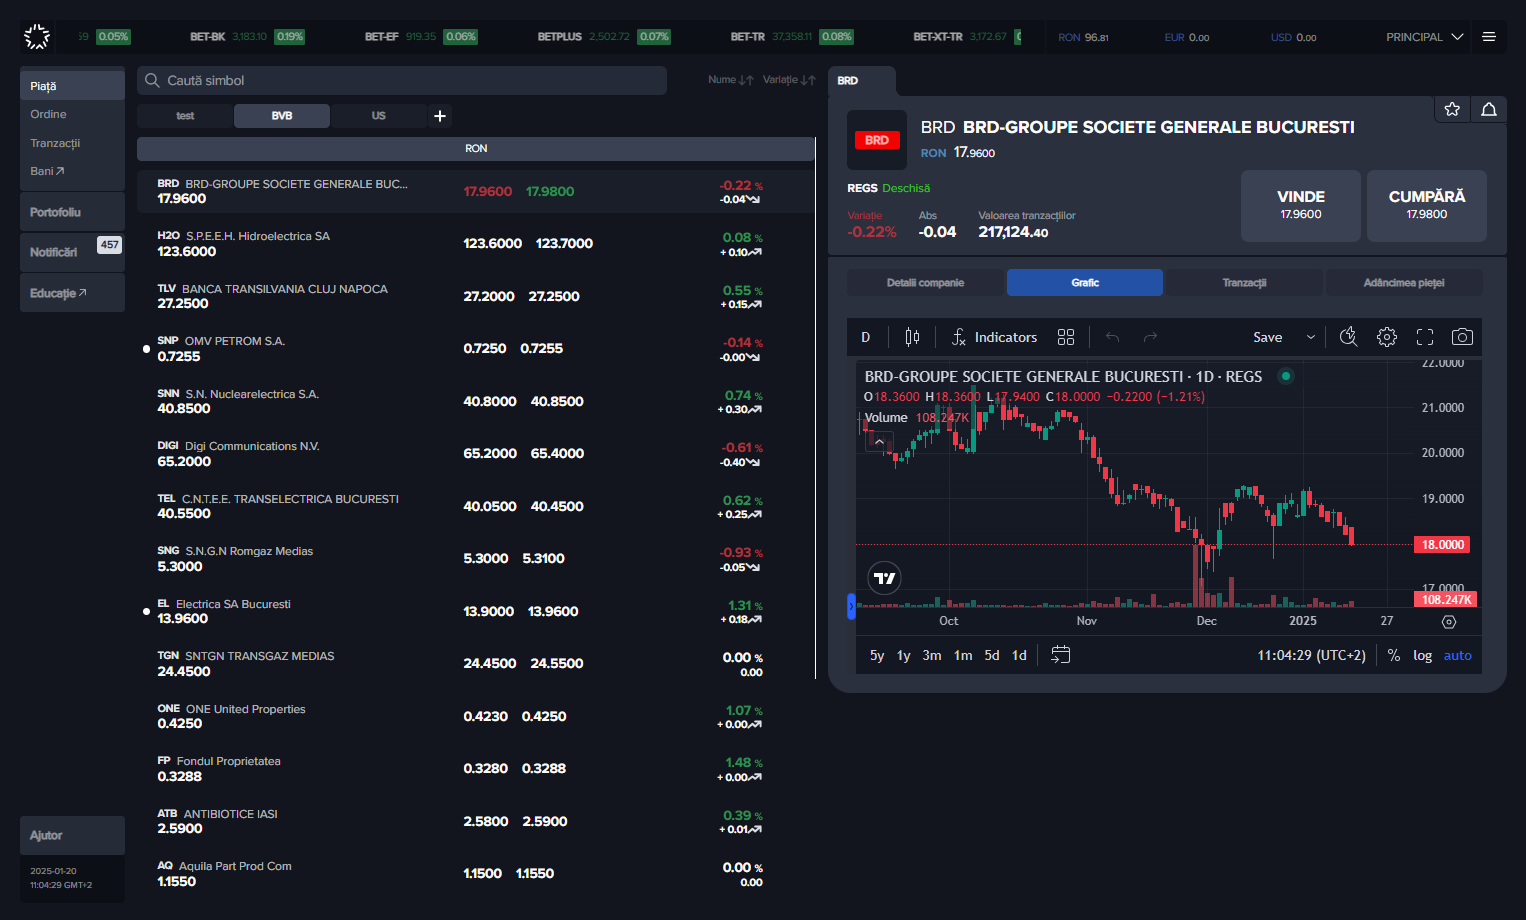Open the quick search lightning icon
The width and height of the screenshot is (1526, 920).
(1348, 337)
